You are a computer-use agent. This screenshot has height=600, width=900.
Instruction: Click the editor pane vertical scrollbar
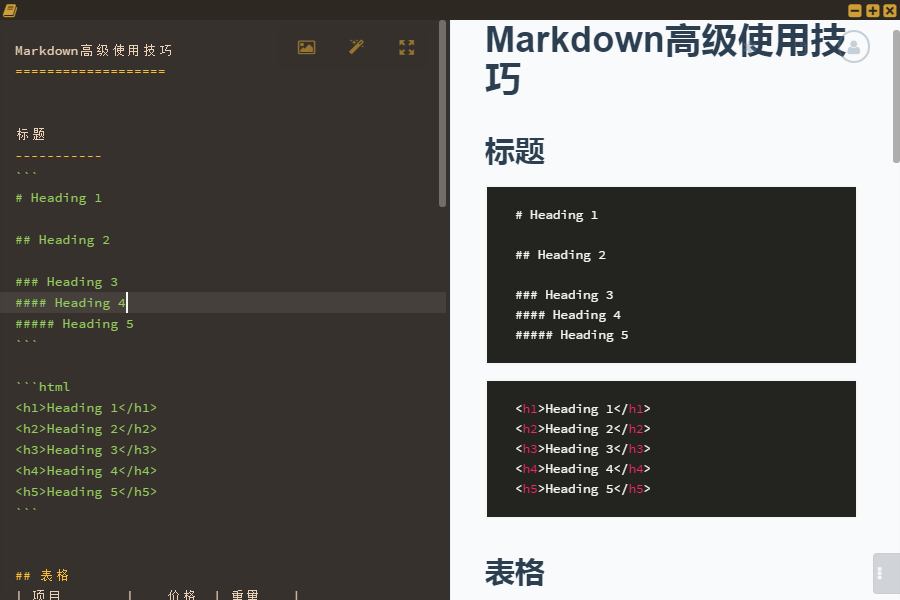click(442, 114)
